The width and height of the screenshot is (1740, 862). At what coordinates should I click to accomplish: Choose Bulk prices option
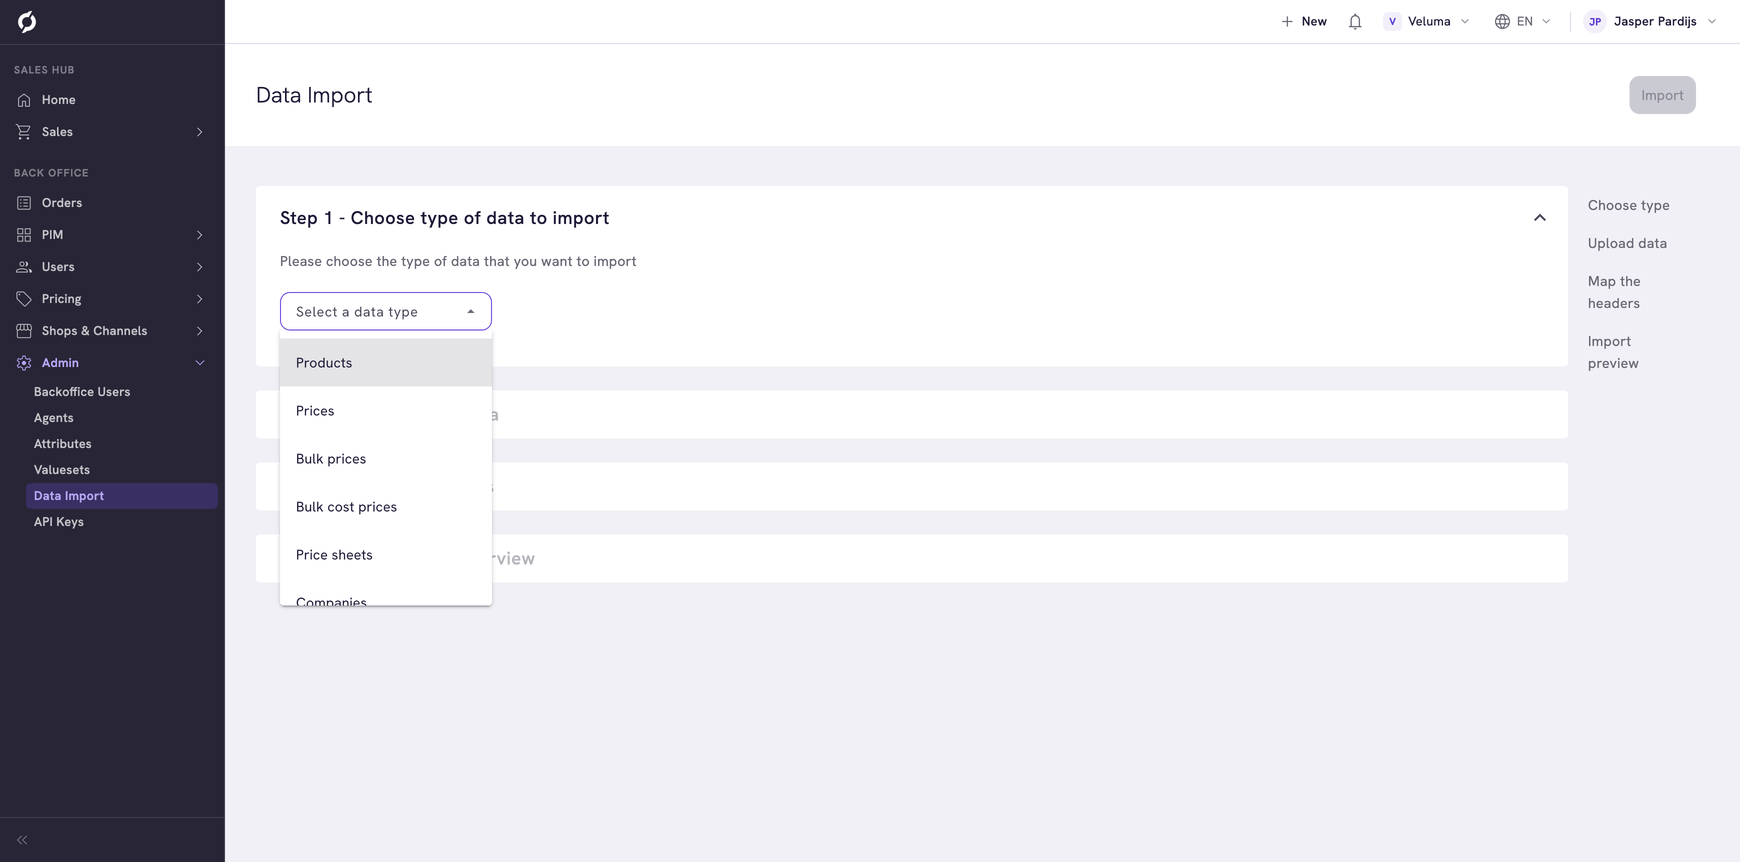[386, 459]
